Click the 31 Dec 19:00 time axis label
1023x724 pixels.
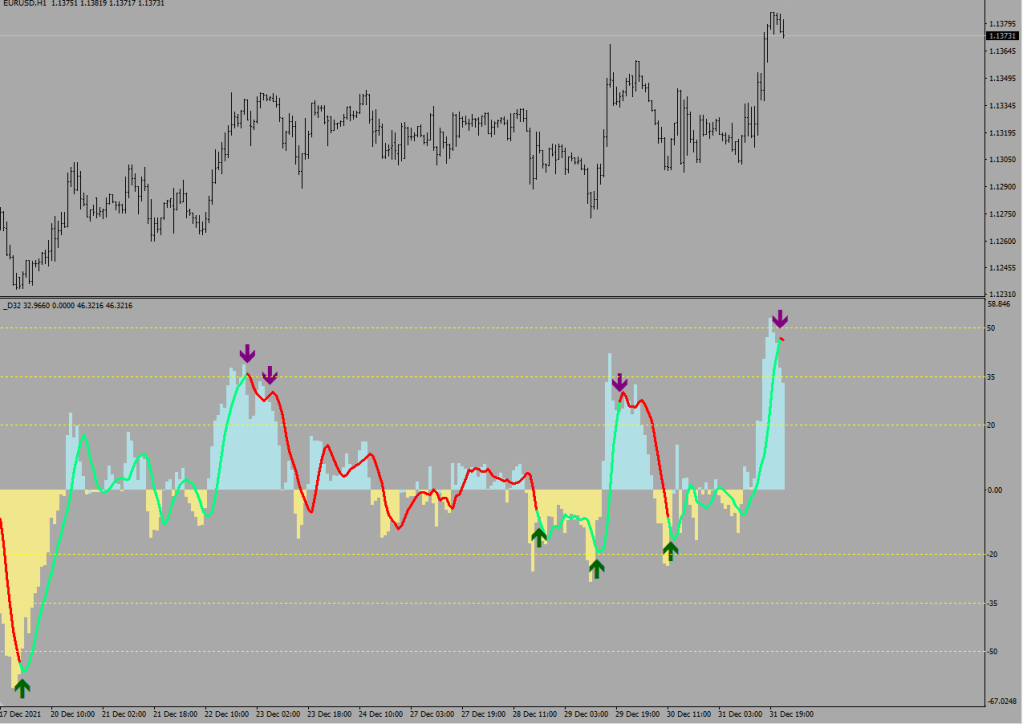(x=791, y=715)
